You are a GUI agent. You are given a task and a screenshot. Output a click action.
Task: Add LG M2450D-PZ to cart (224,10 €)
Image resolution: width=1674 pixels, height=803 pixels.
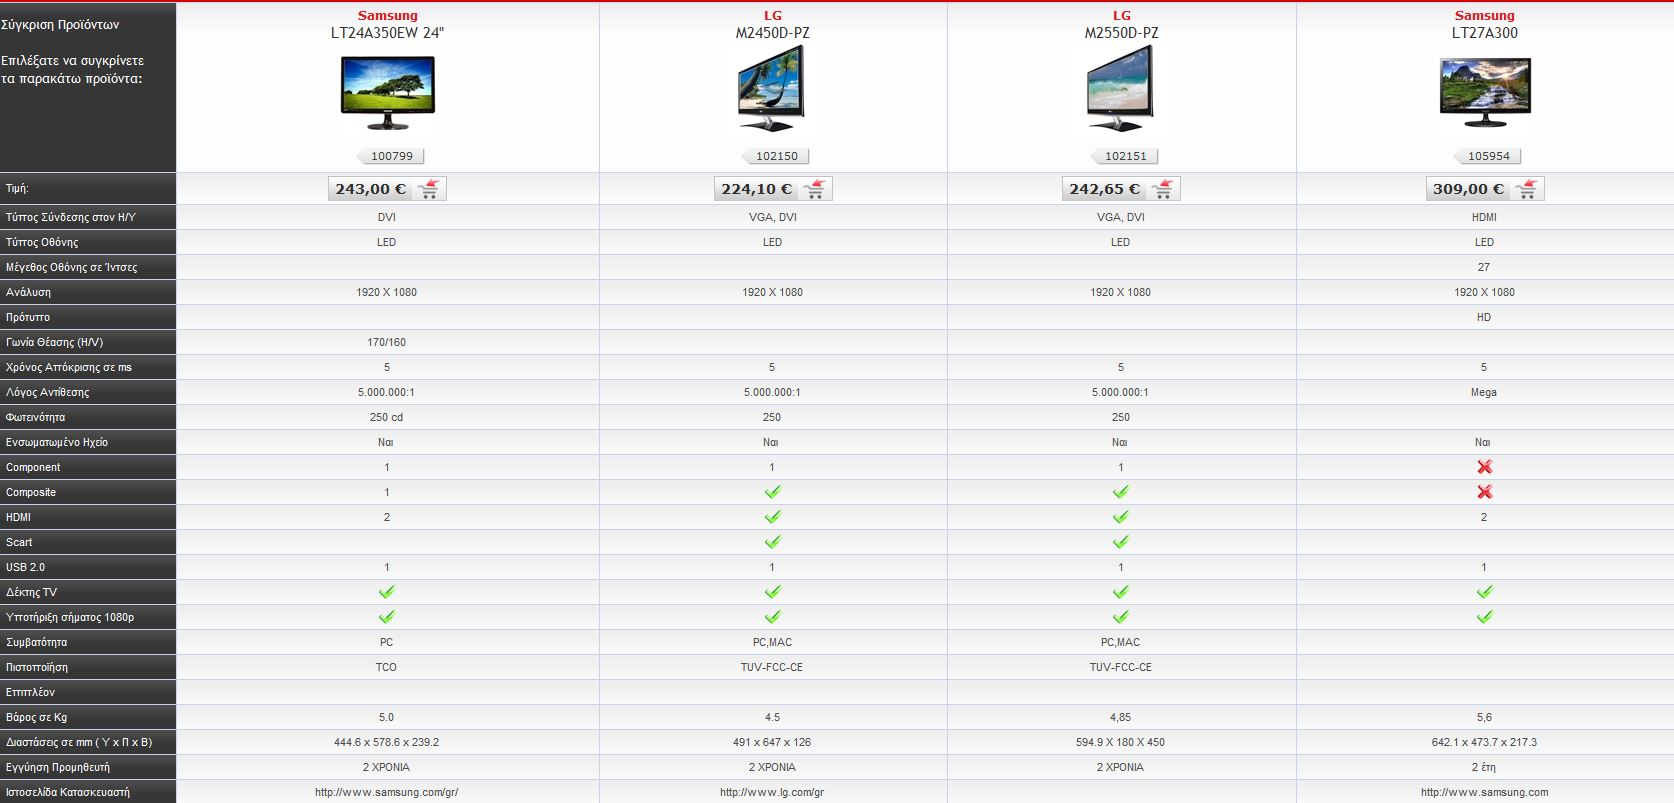coord(815,189)
